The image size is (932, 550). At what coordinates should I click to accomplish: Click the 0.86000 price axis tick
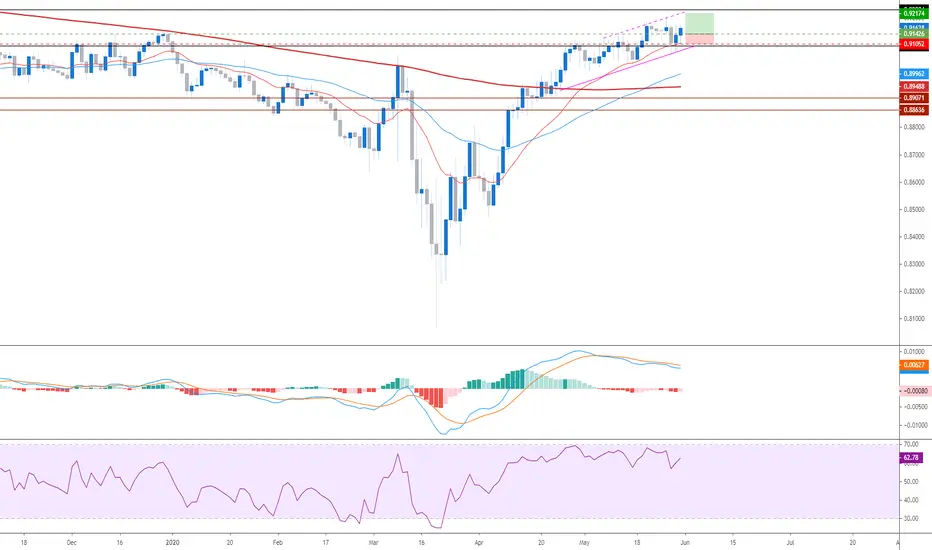point(914,182)
